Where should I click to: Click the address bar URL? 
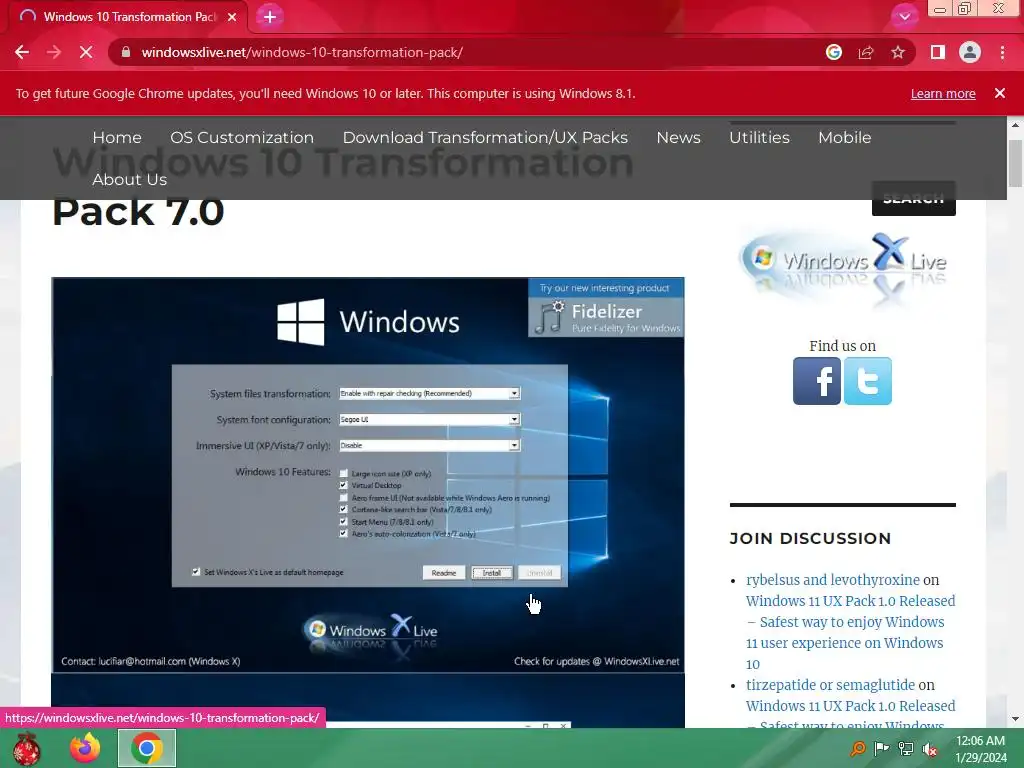tap(302, 52)
